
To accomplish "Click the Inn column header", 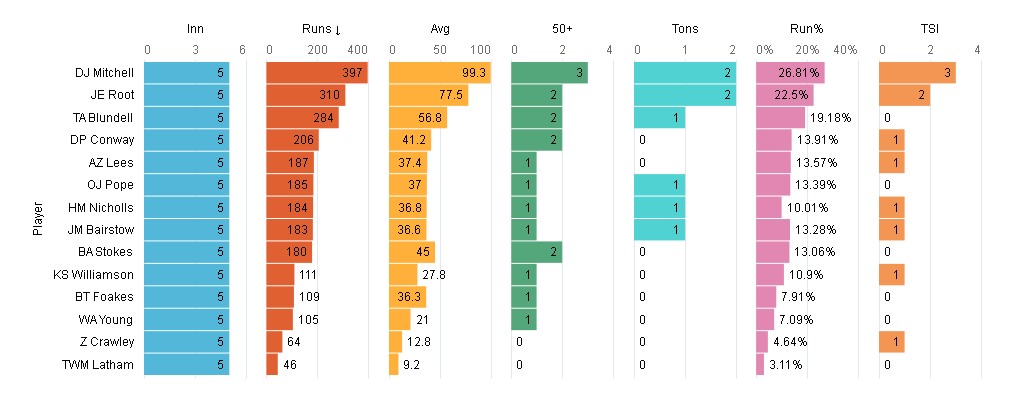I will pyautogui.click(x=195, y=29).
